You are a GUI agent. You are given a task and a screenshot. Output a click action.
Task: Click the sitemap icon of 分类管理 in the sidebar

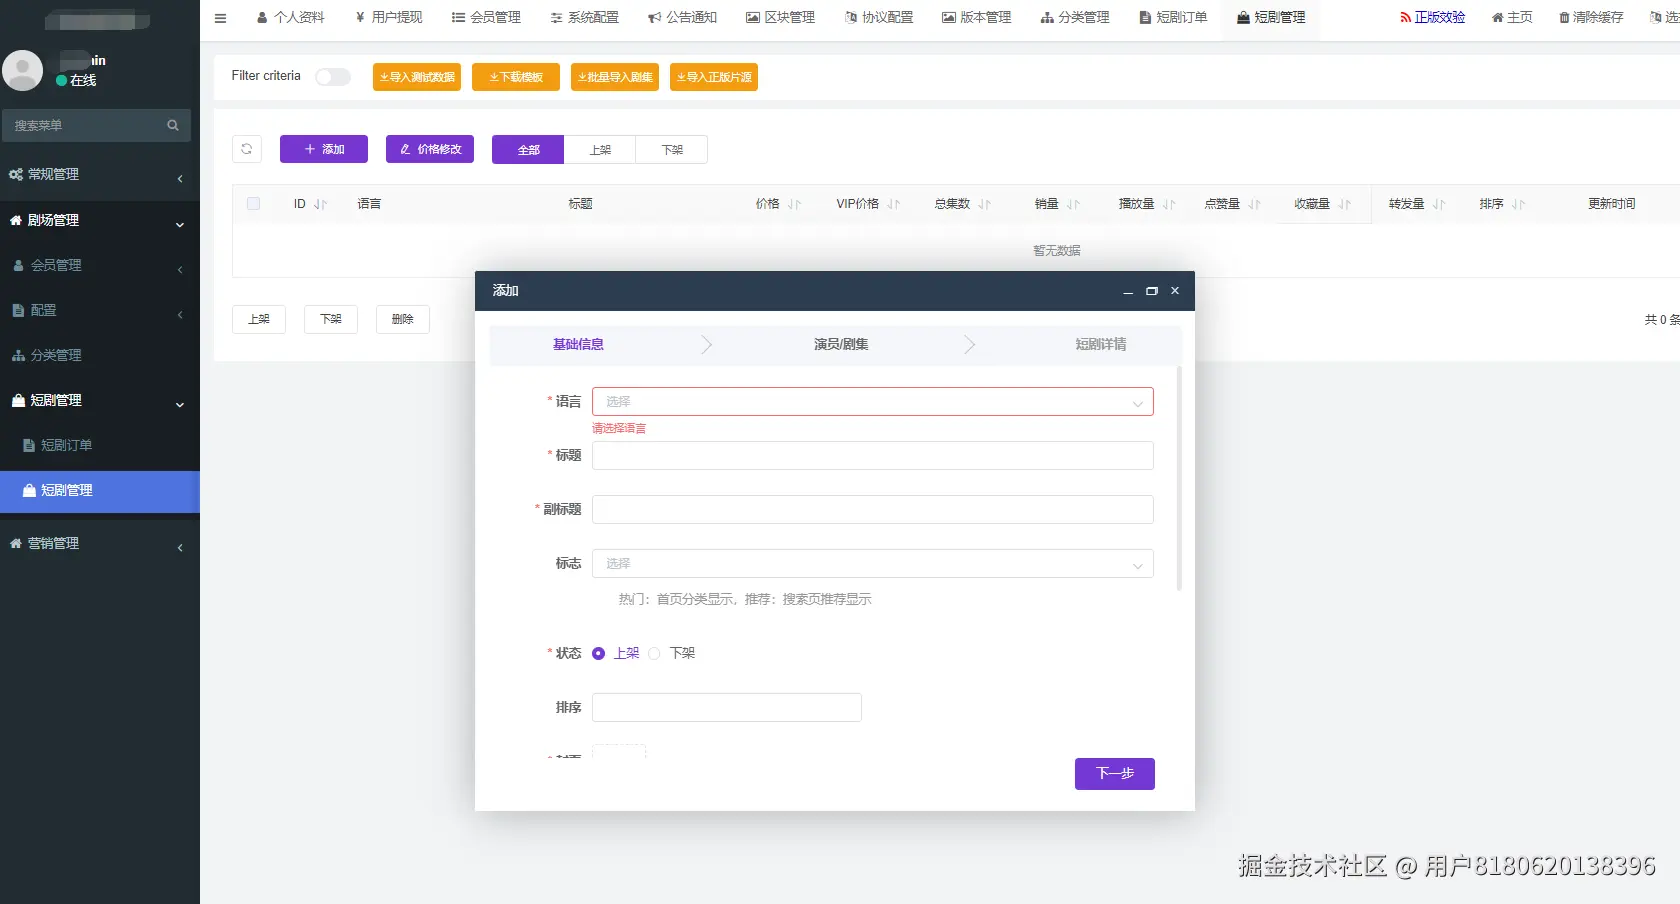[x=18, y=355]
